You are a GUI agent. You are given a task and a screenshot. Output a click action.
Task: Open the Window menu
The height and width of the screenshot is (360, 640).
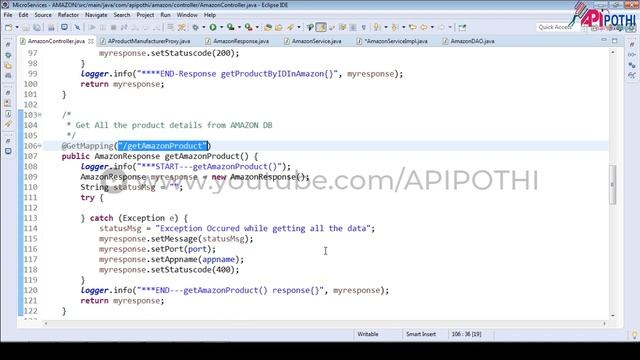[x=187, y=15]
